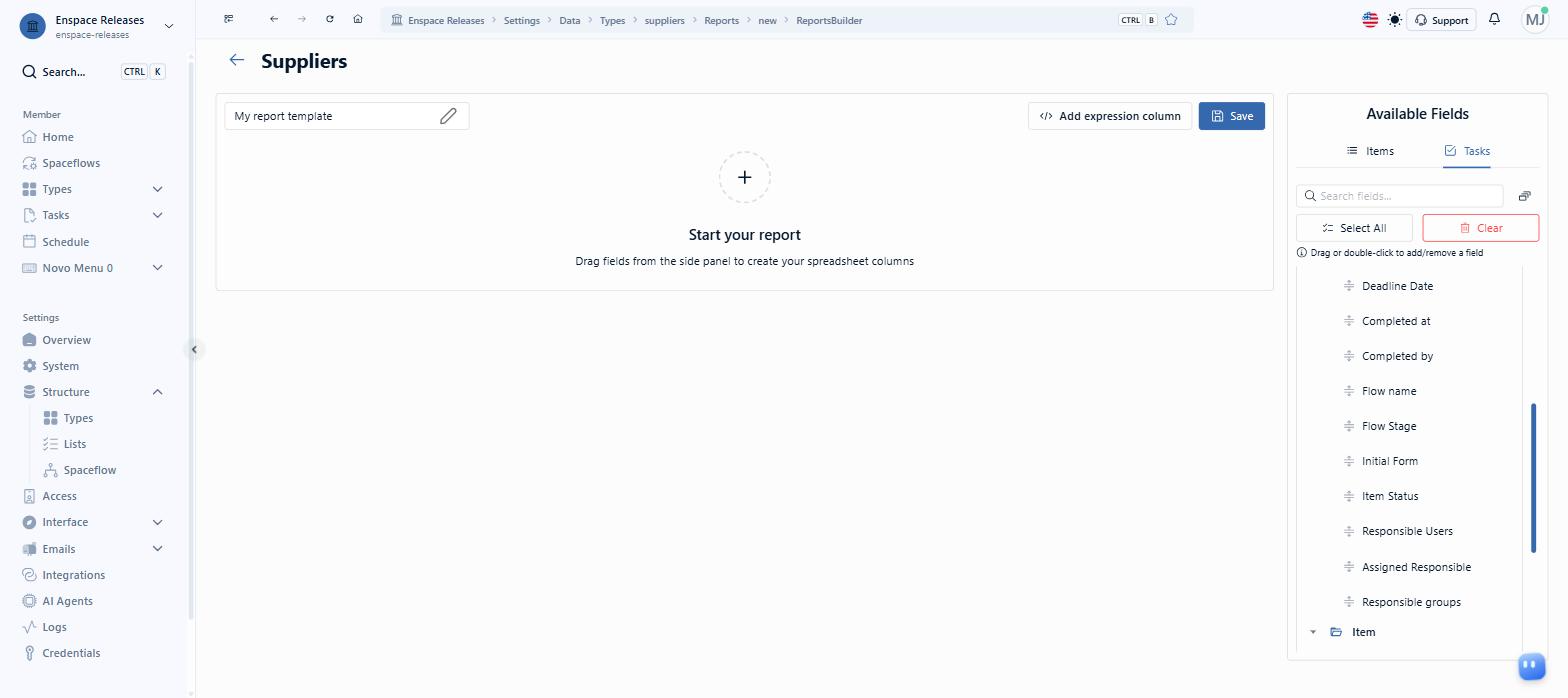Switch to the Items tab
1568x698 pixels.
[1370, 151]
